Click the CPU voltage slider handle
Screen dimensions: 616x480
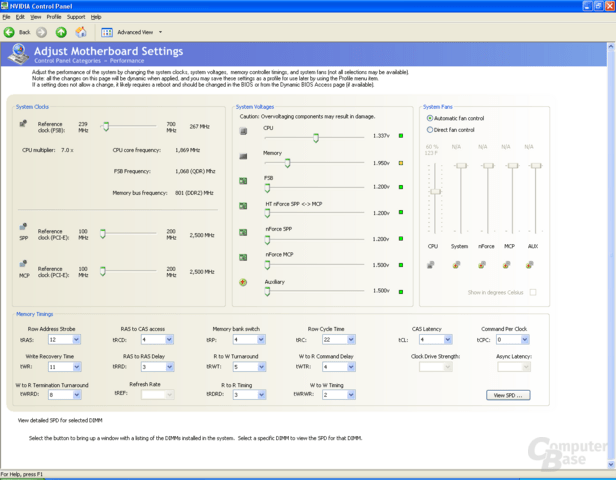pos(315,138)
